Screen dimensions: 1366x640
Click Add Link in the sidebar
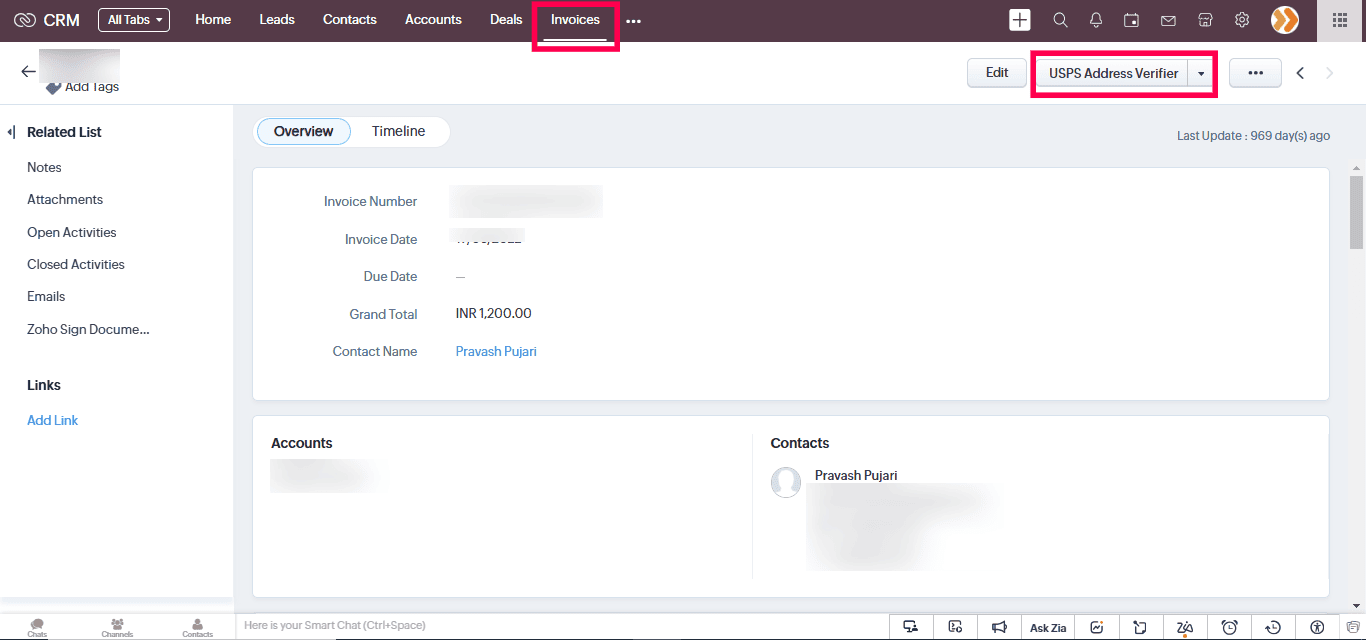52,421
